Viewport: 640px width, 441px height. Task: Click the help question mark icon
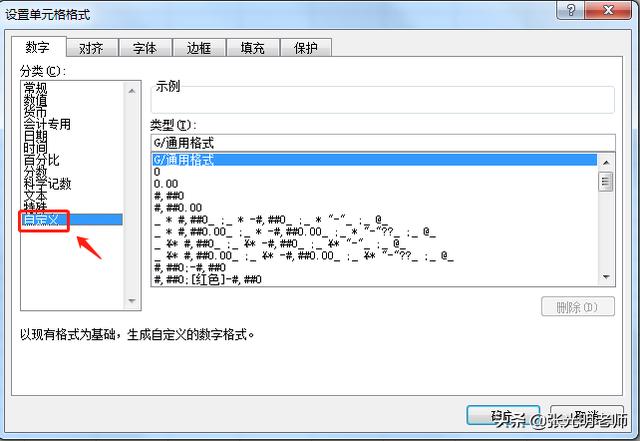pyautogui.click(x=571, y=10)
